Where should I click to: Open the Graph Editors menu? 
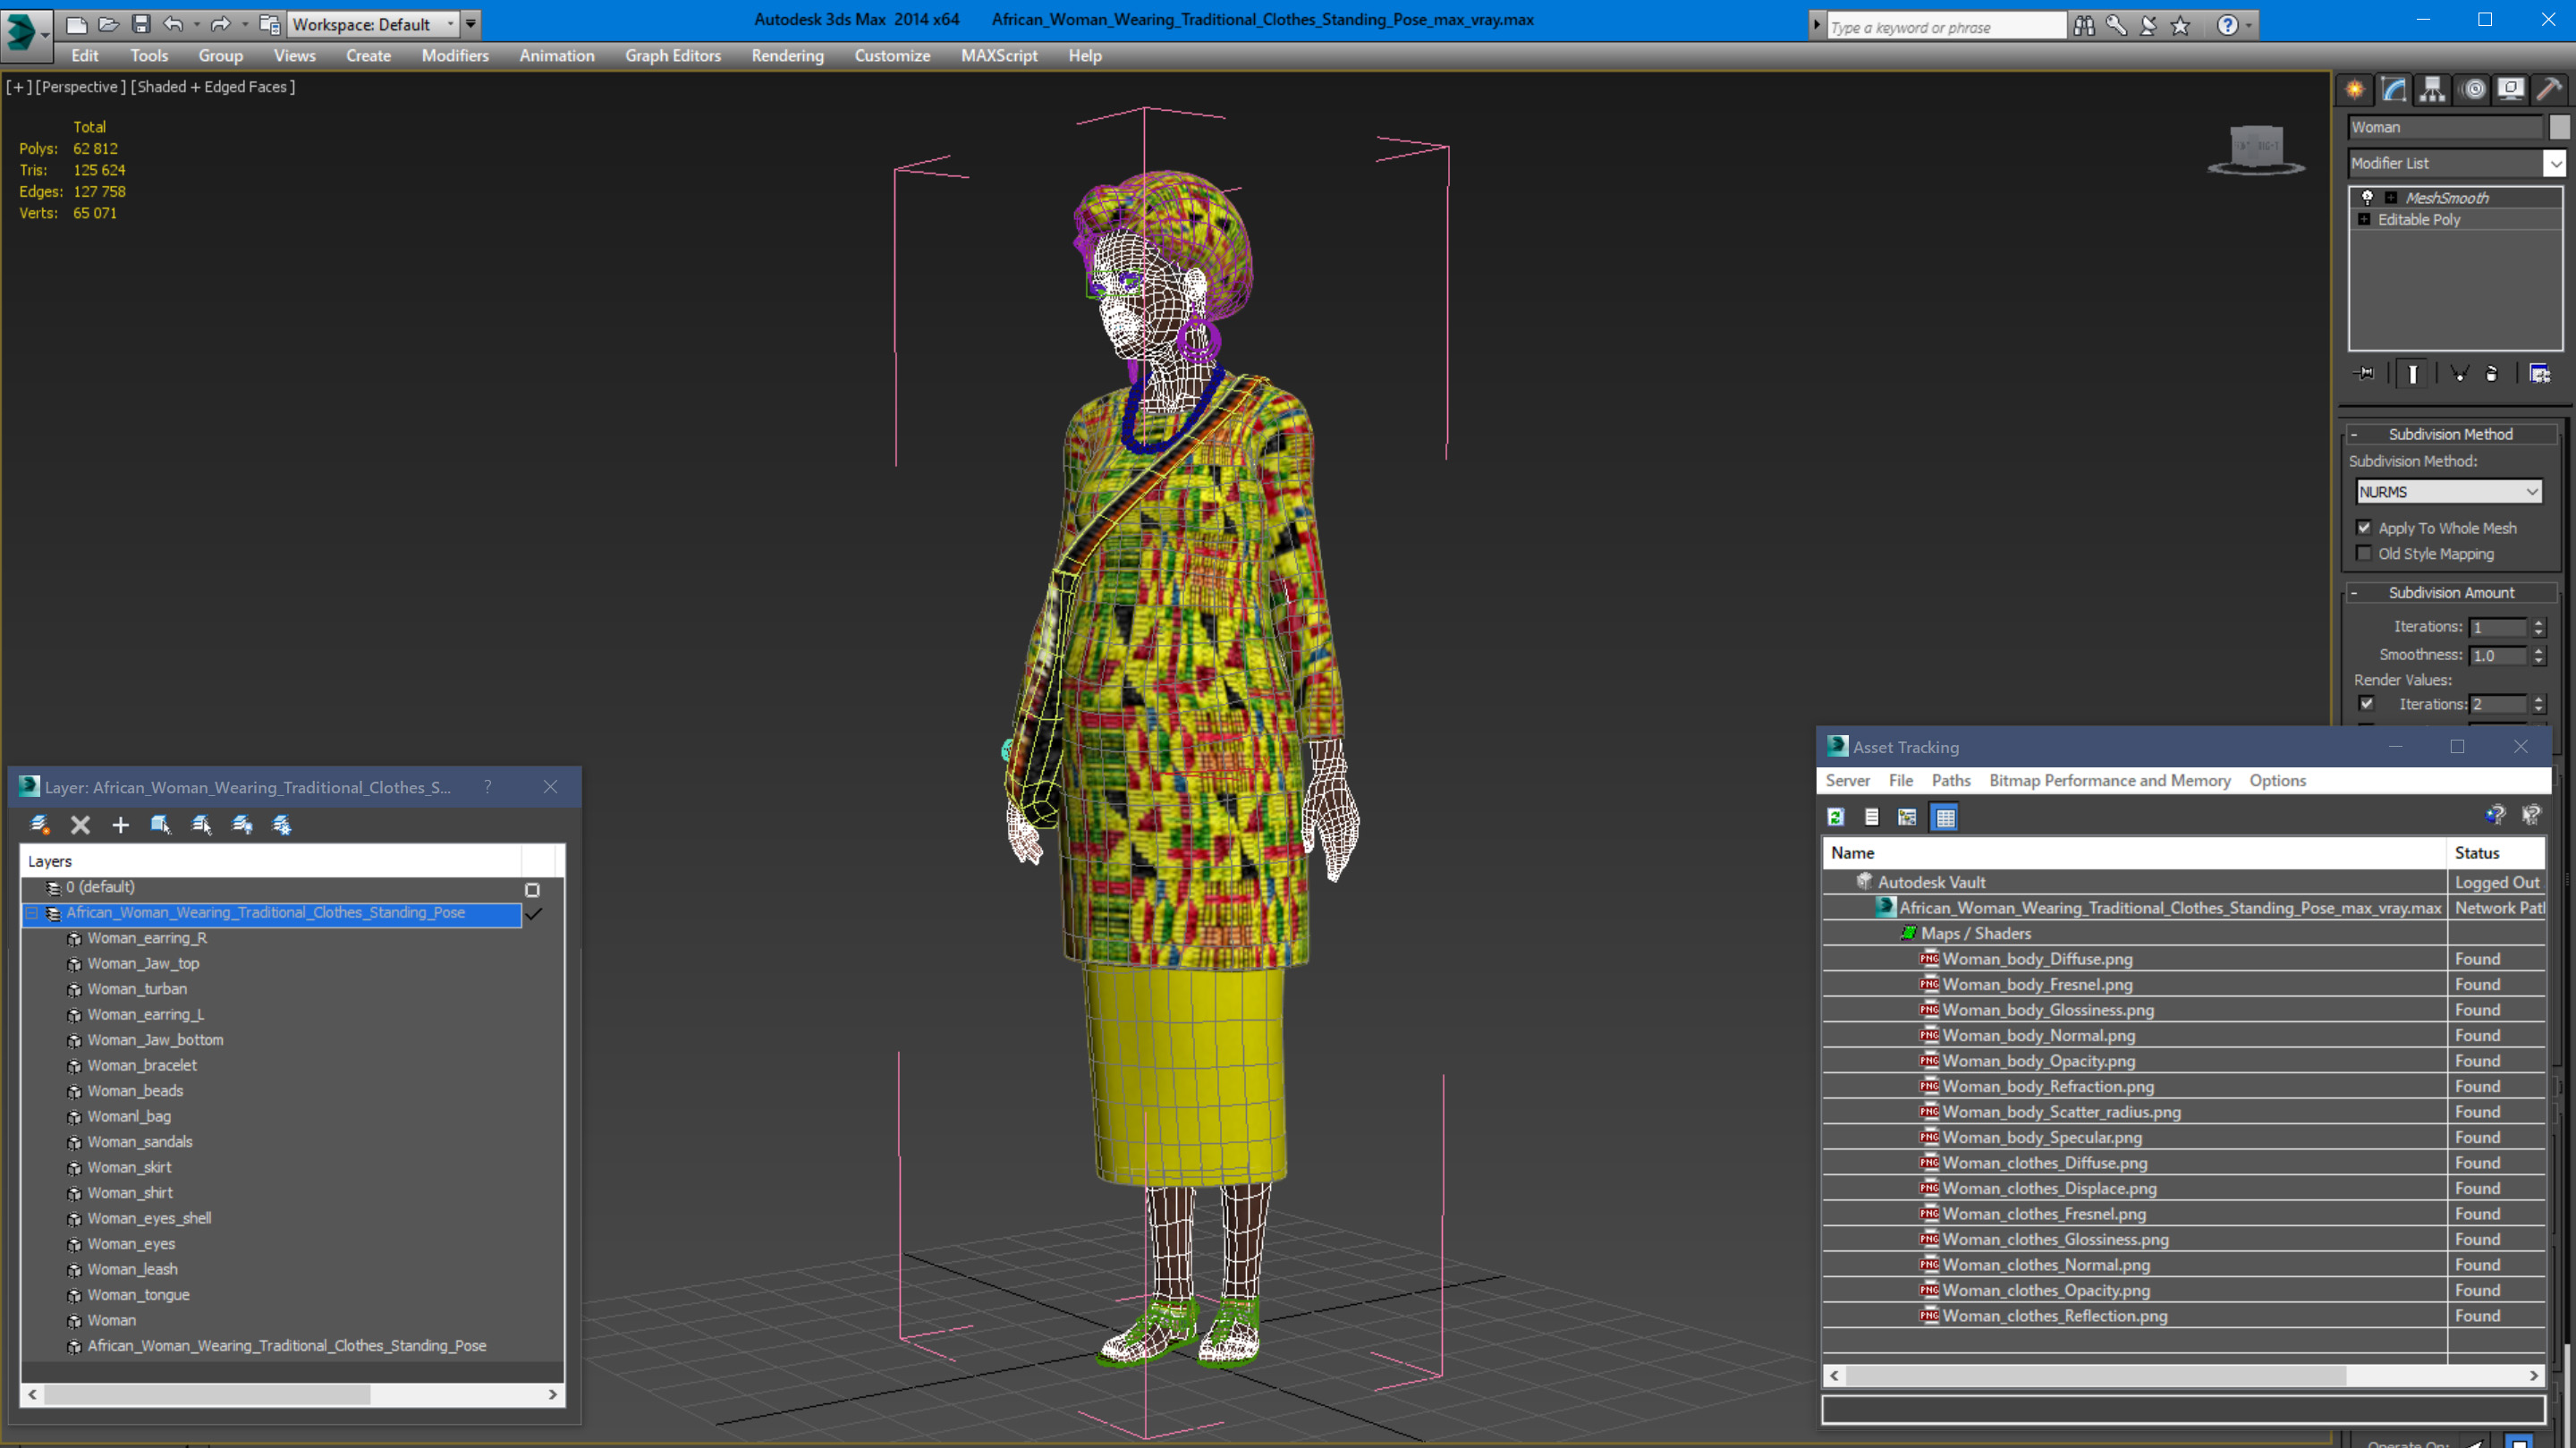pos(673,56)
